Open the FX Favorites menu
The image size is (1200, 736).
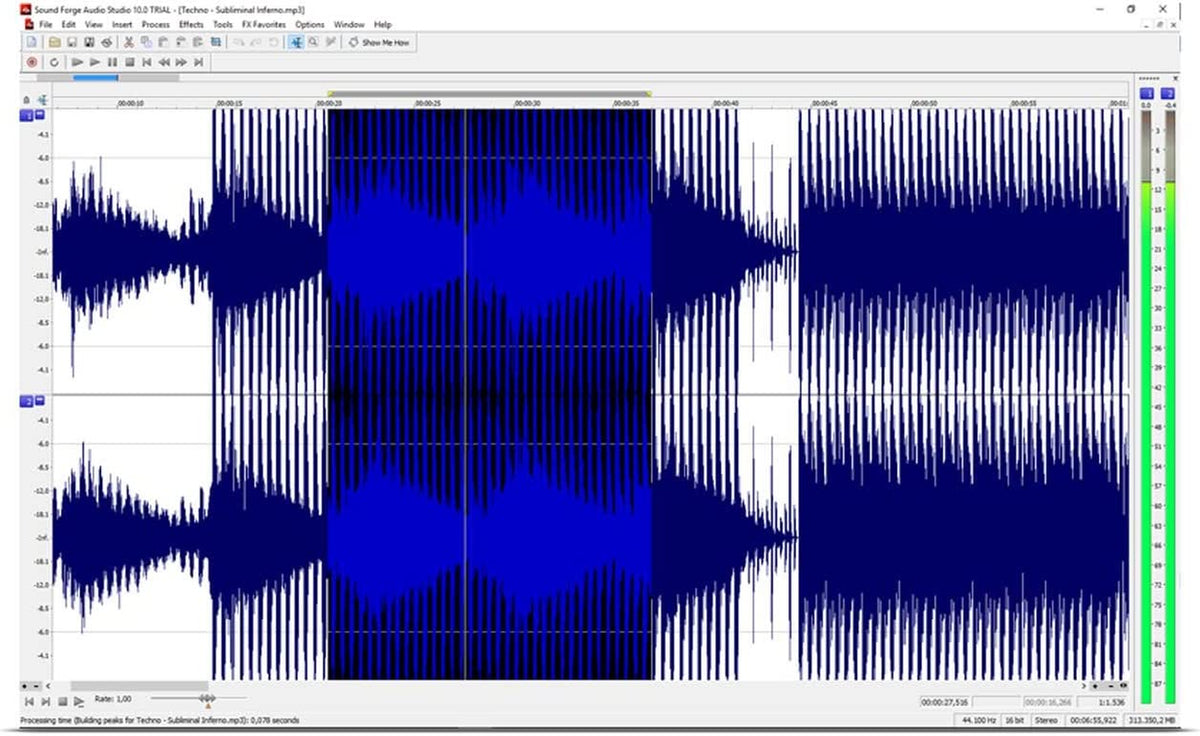[264, 24]
